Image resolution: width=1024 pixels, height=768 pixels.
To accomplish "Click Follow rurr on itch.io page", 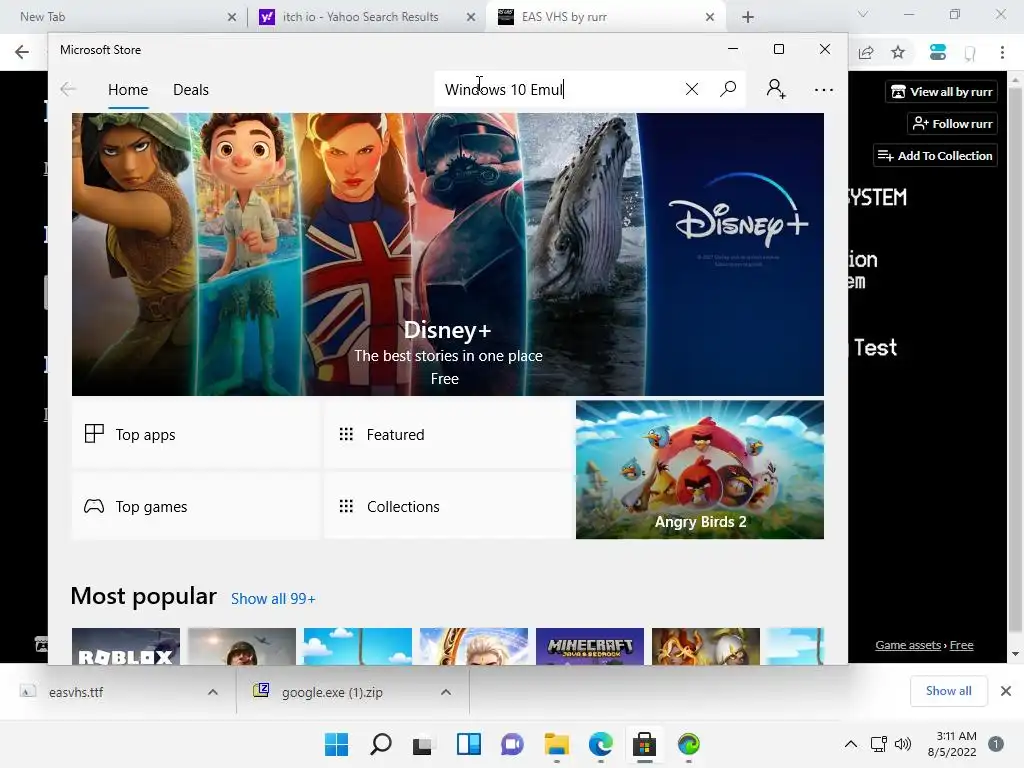I will click(953, 123).
